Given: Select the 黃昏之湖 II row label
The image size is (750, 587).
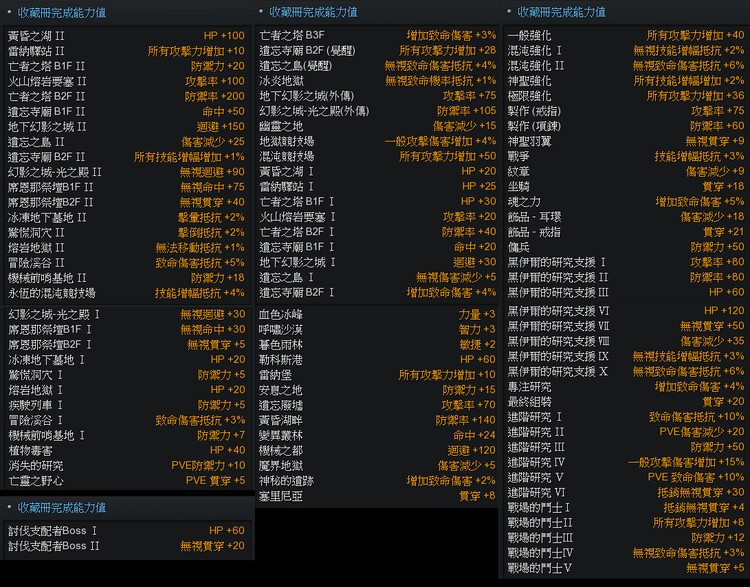Looking at the screenshot, I should point(36,36).
